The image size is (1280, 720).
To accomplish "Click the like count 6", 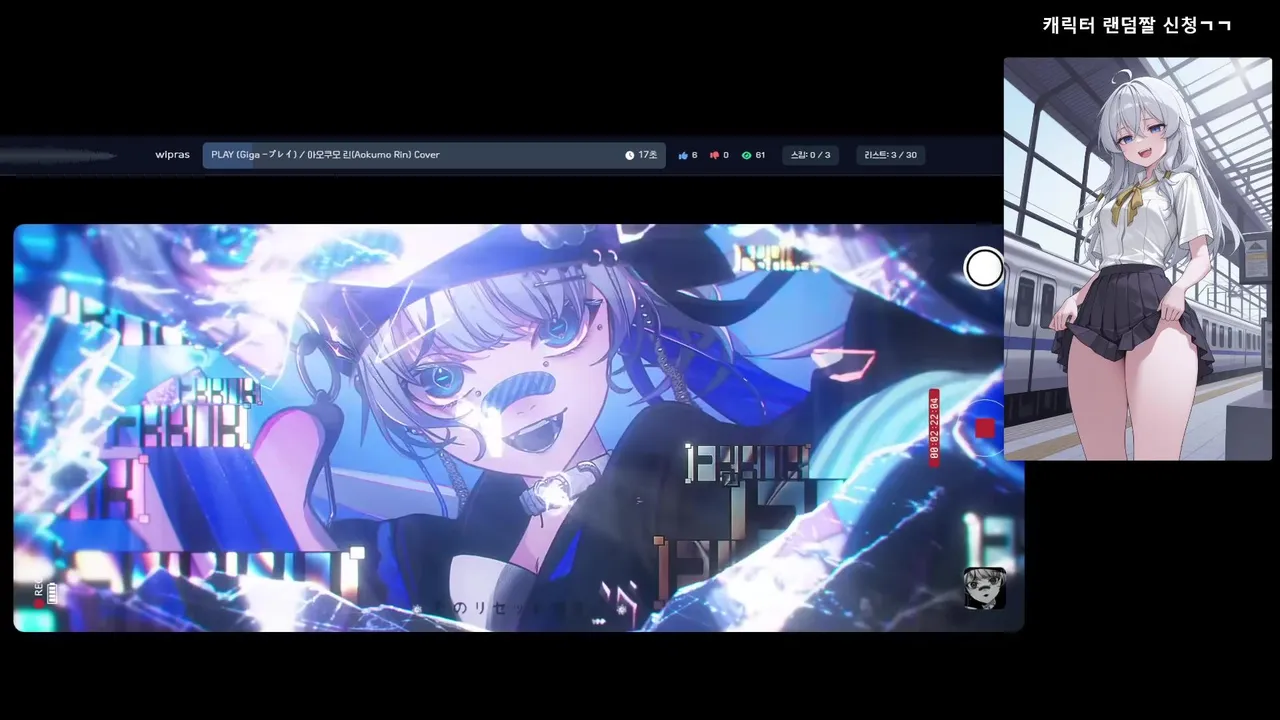I will tap(695, 155).
